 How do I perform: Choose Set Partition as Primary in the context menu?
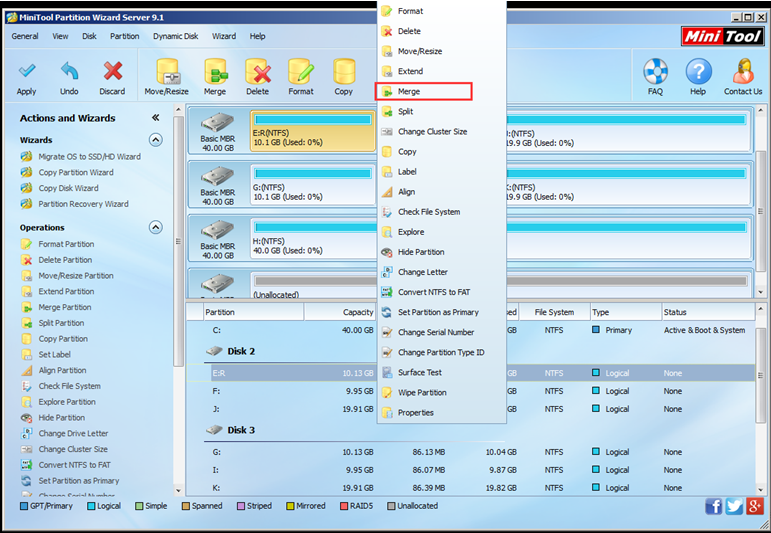click(x=442, y=312)
